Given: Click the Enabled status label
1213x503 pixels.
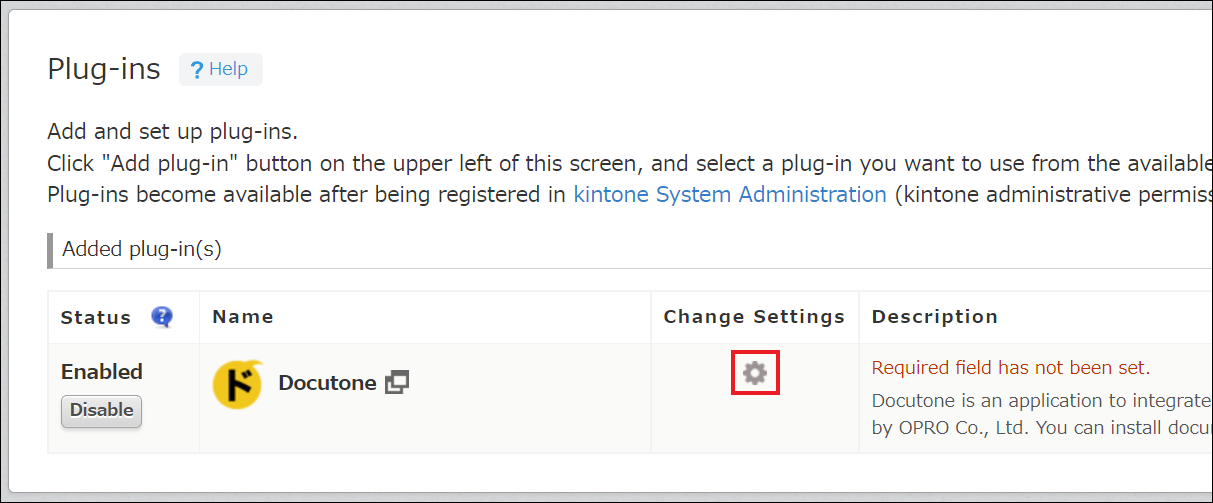Looking at the screenshot, I should pos(102,372).
